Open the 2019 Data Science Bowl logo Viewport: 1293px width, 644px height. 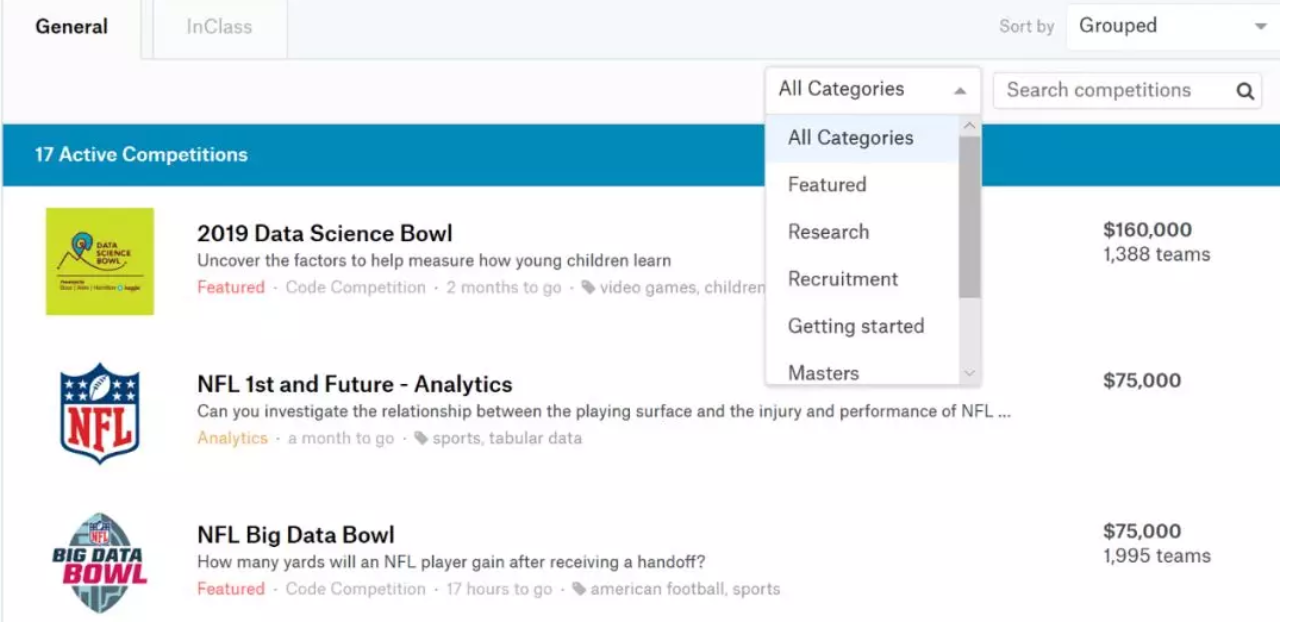pyautogui.click(x=100, y=261)
